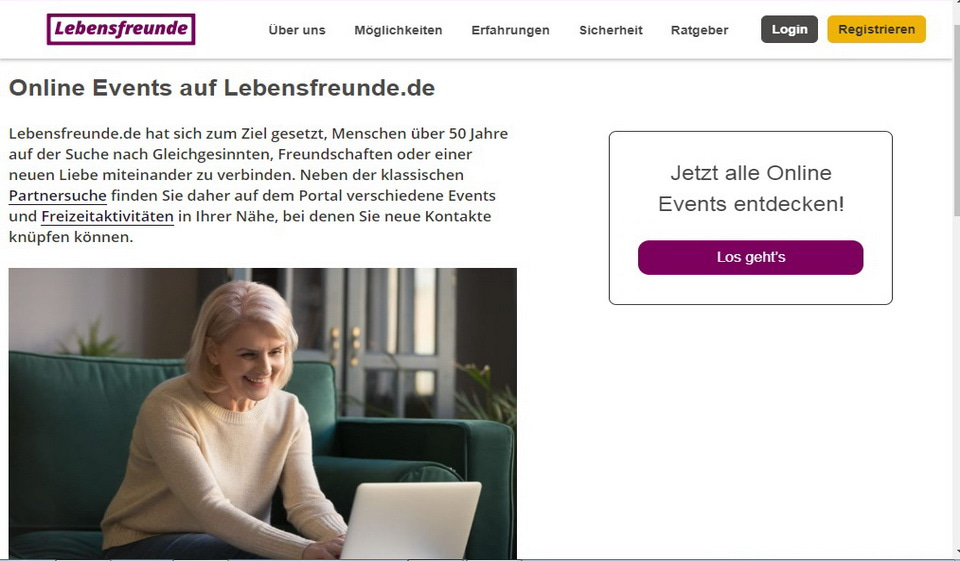Click the Jetzt alle Online Events entdecken text

click(750, 188)
